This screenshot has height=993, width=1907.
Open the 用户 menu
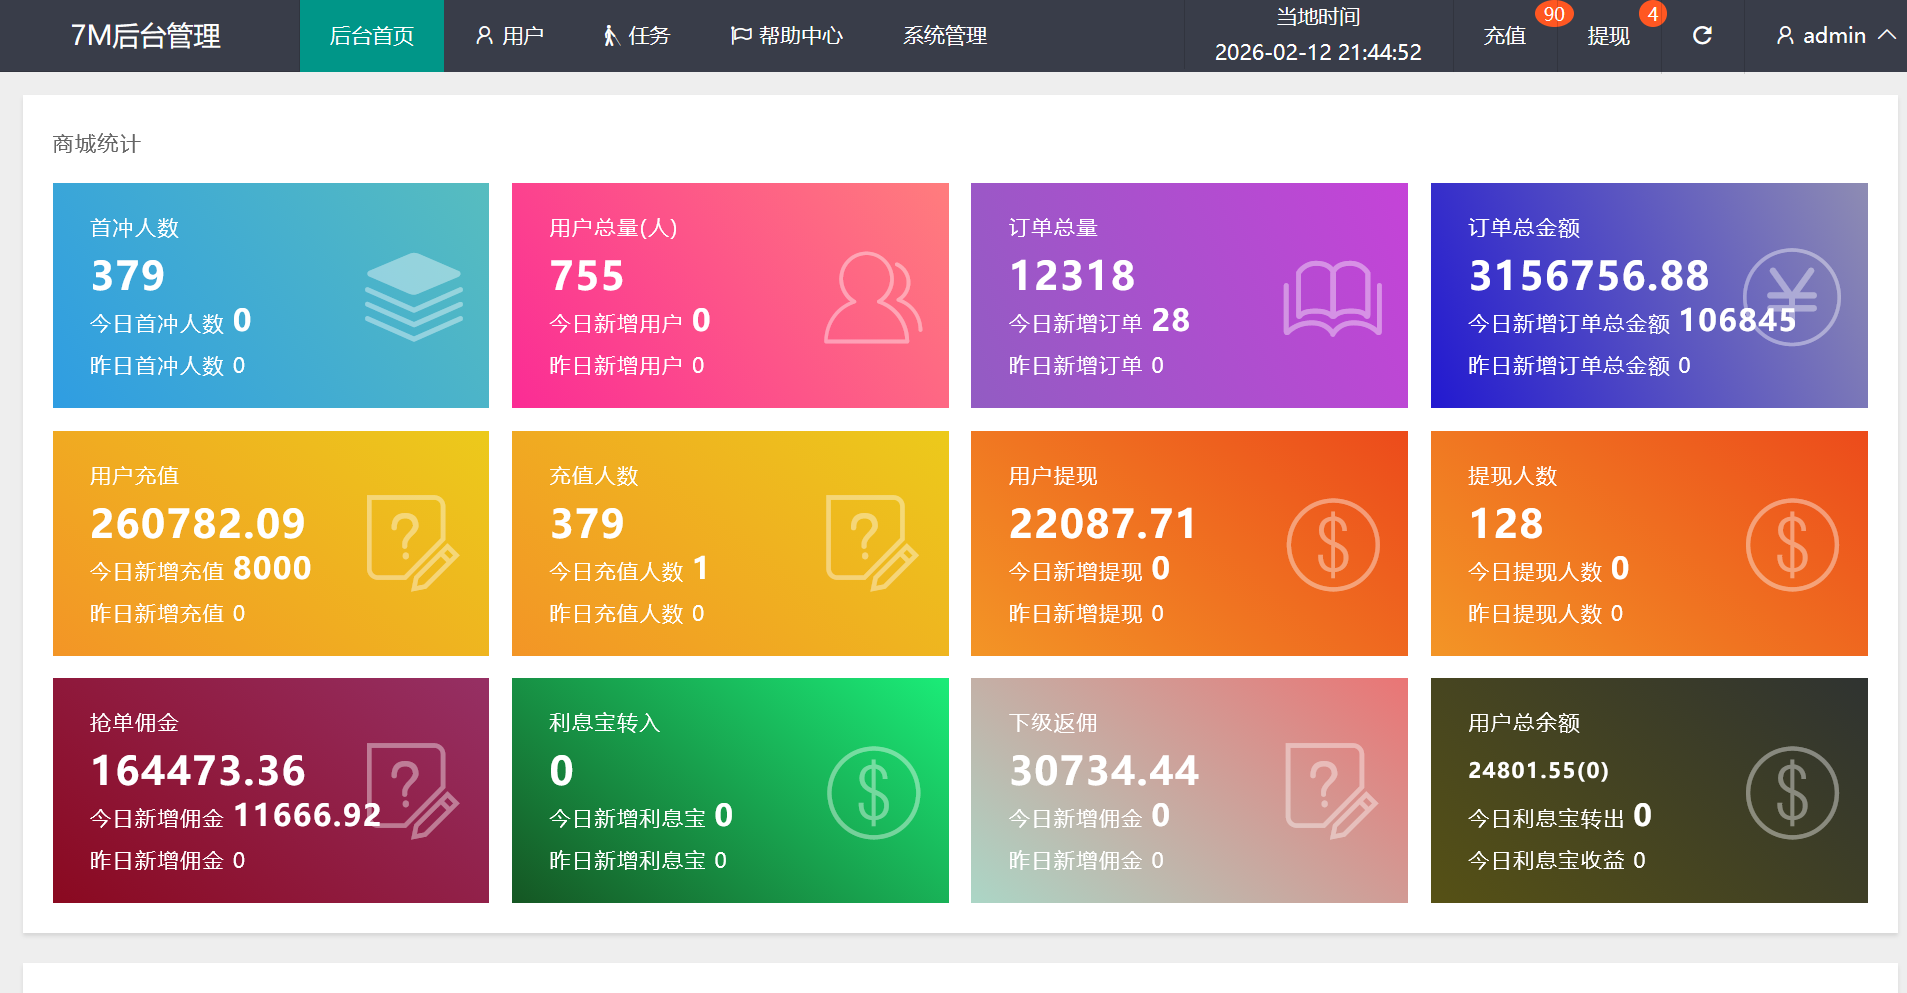(509, 36)
